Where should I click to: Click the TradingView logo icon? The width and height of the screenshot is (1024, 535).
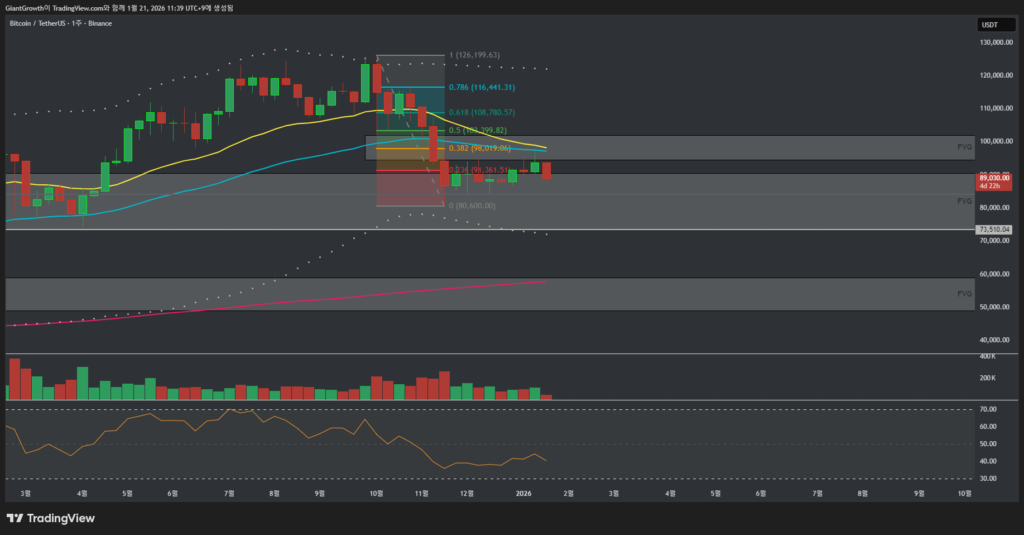click(16, 517)
